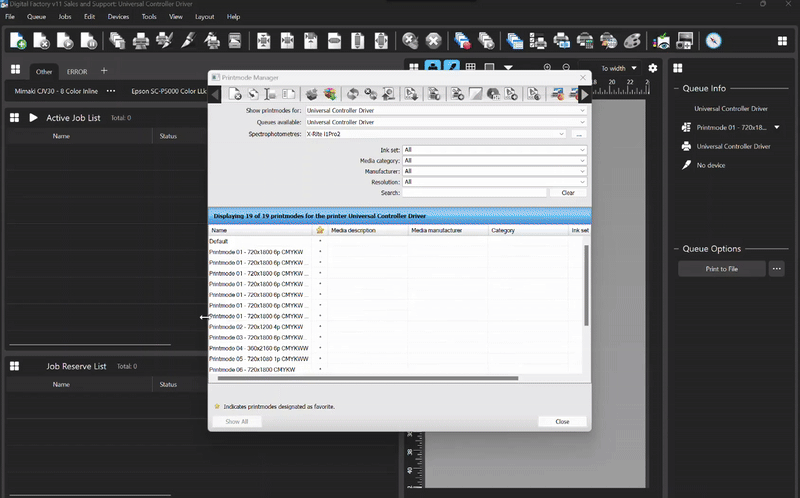Click the paint palette icon in main toolbar
800x498 pixels.
pos(632,41)
